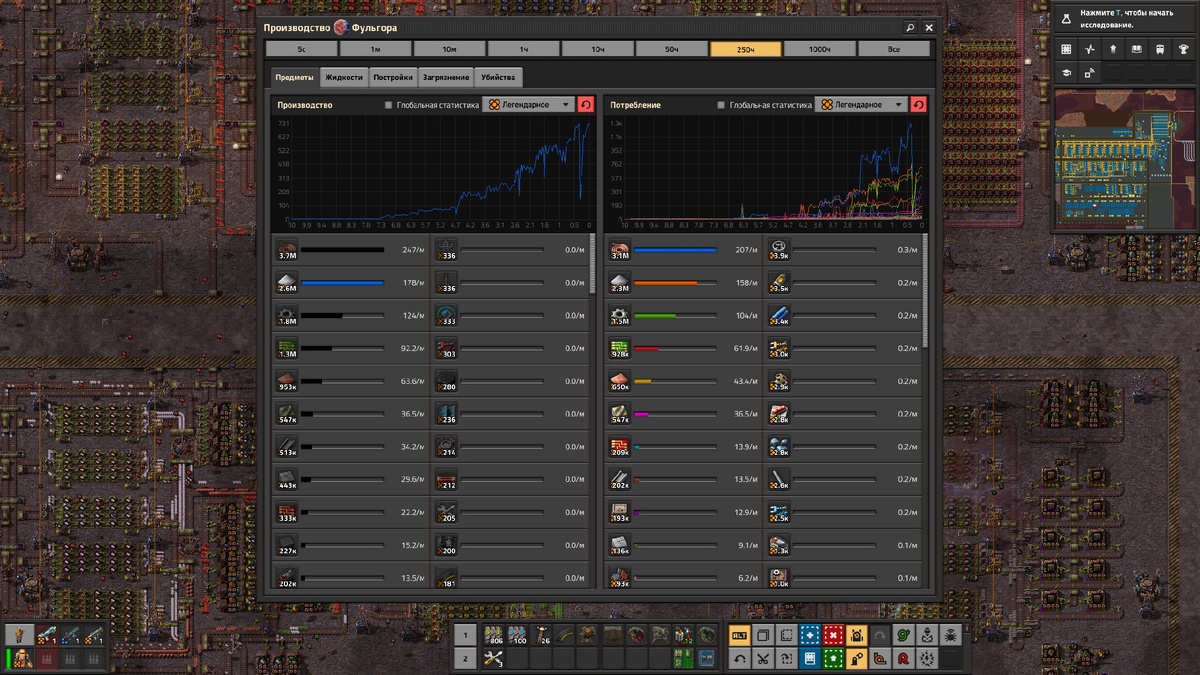
Task: Click the highlighted 250ч time range button
Action: tap(745, 49)
